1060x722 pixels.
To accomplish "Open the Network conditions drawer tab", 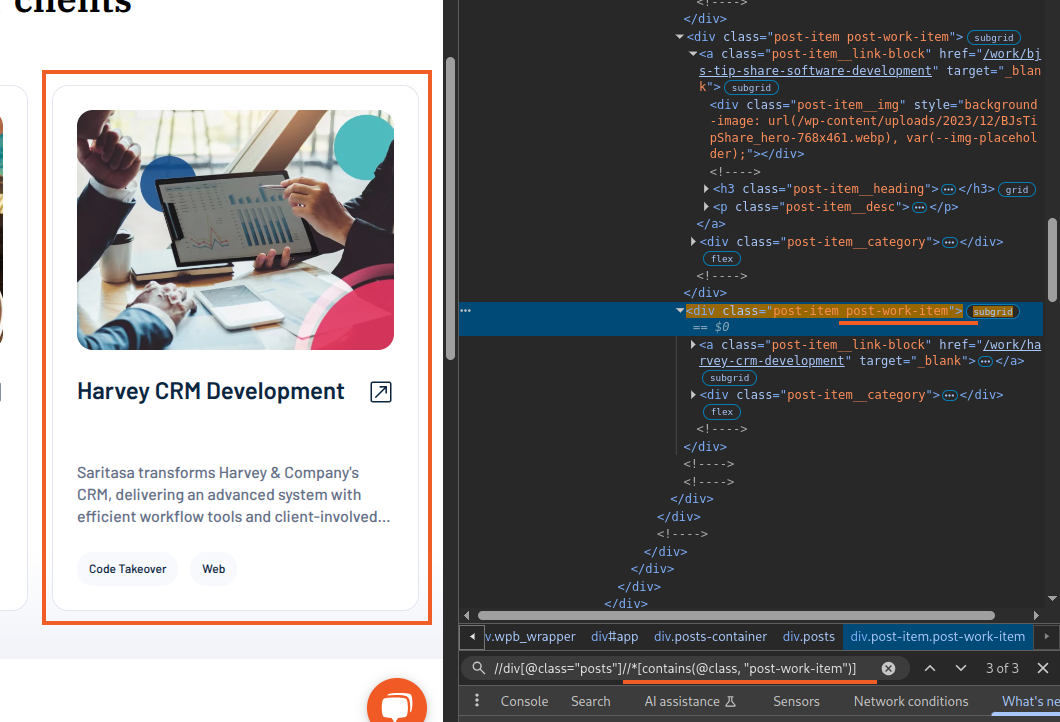I will 910,701.
